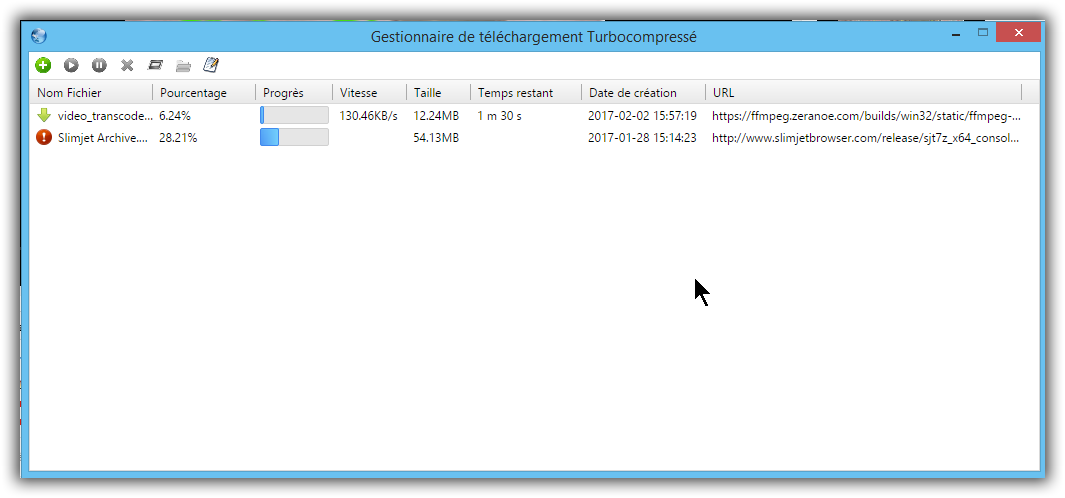Sort by the Pourcentage column header
The height and width of the screenshot is (498, 1065).
194,93
